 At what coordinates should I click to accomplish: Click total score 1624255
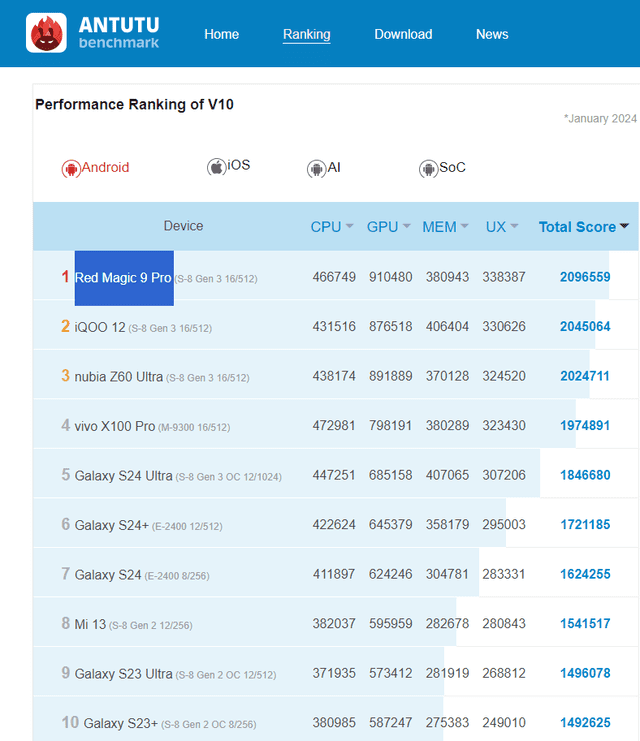coord(585,574)
